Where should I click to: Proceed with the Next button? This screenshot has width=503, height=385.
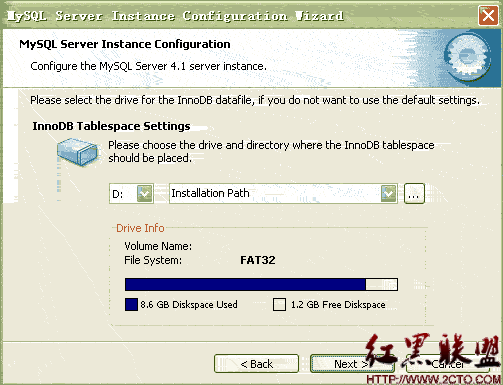tap(352, 364)
